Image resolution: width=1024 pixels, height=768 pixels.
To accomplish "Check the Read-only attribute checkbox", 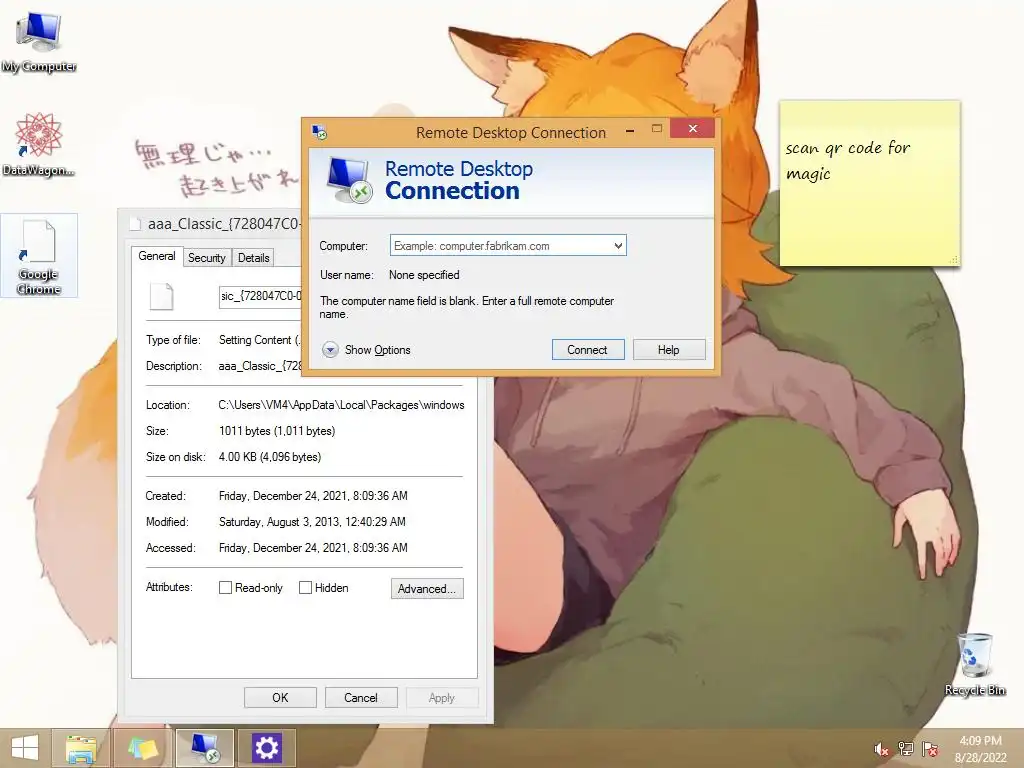I will point(225,588).
